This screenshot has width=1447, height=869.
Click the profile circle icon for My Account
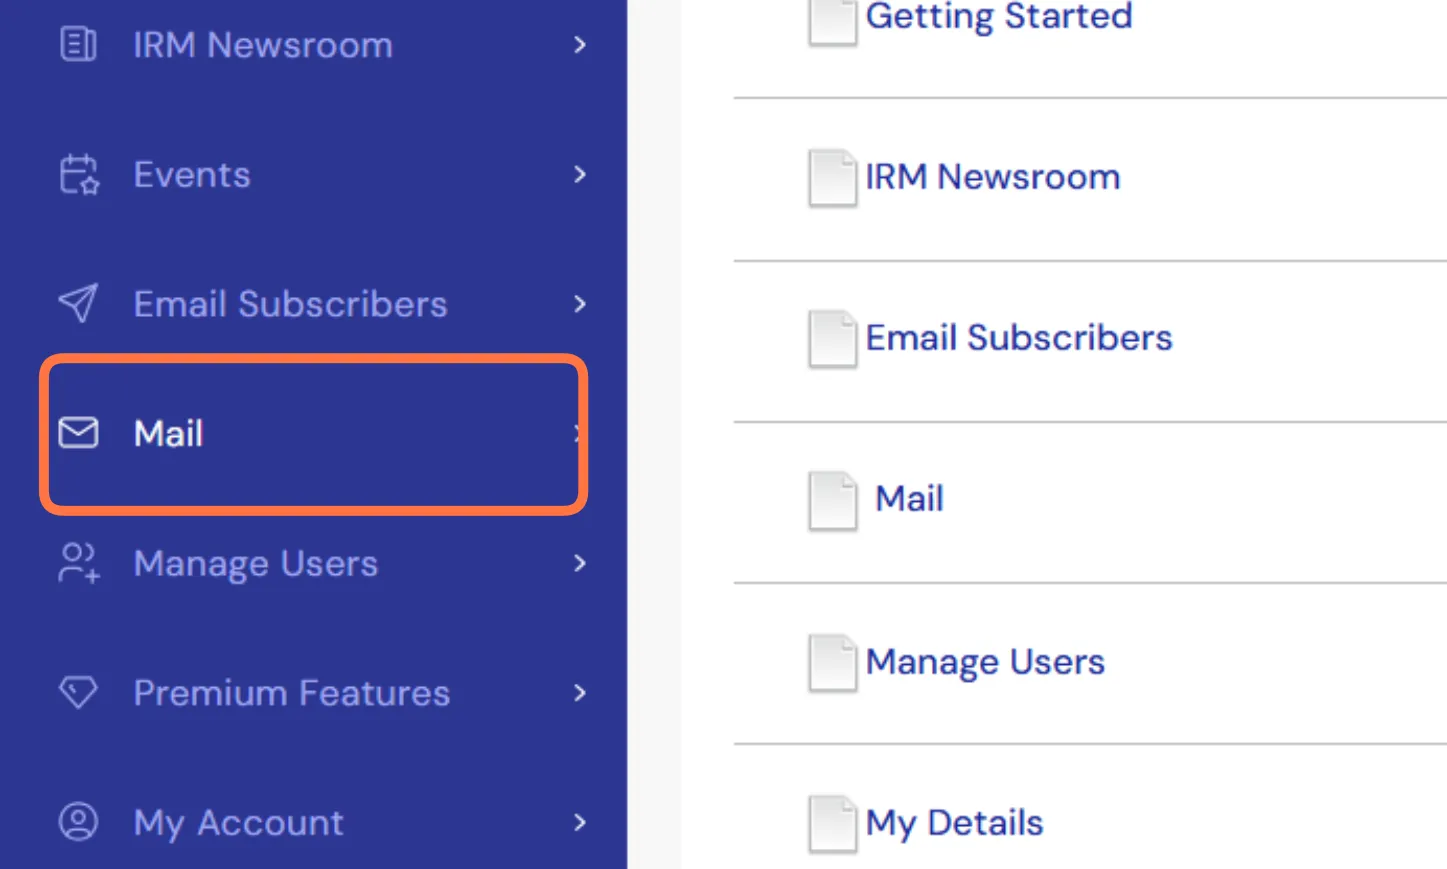(78, 822)
